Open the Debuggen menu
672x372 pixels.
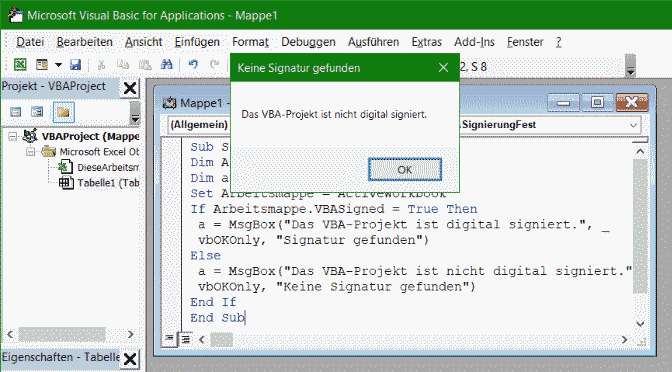coord(308,42)
